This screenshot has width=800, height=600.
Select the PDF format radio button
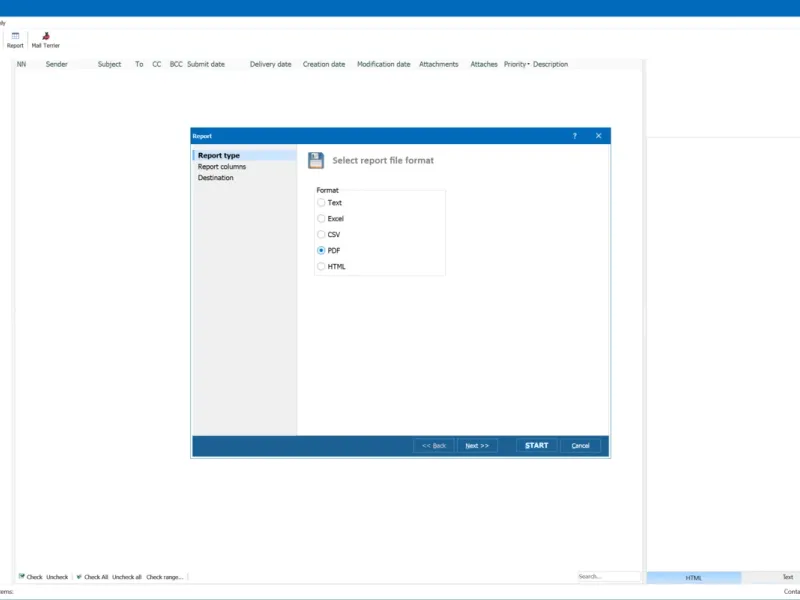[321, 250]
